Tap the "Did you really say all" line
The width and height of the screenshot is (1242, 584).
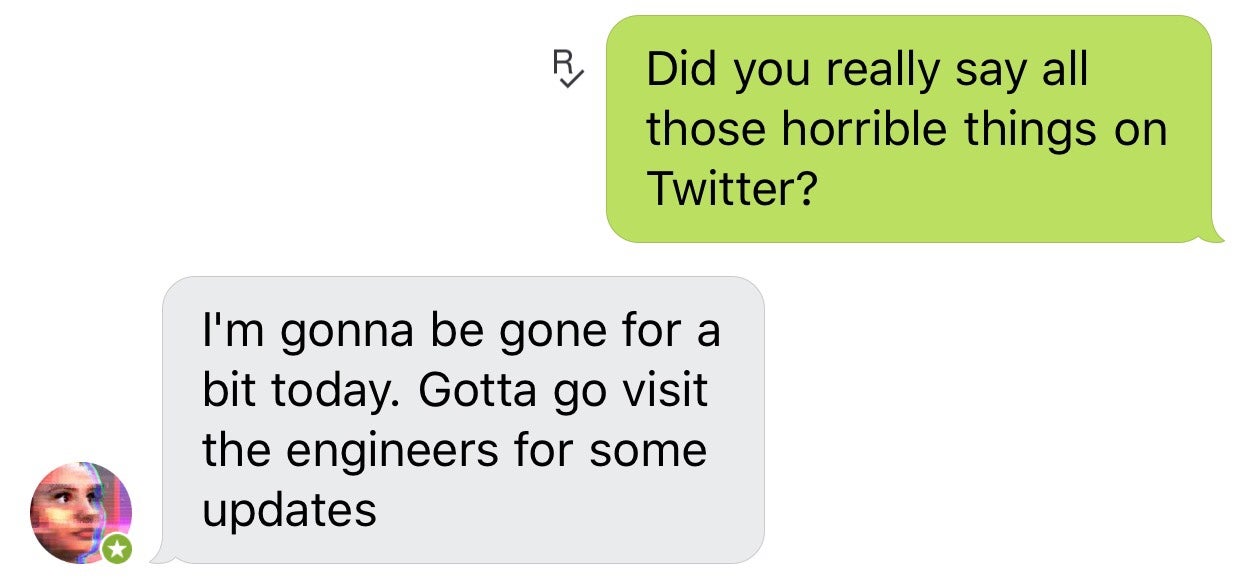866,70
